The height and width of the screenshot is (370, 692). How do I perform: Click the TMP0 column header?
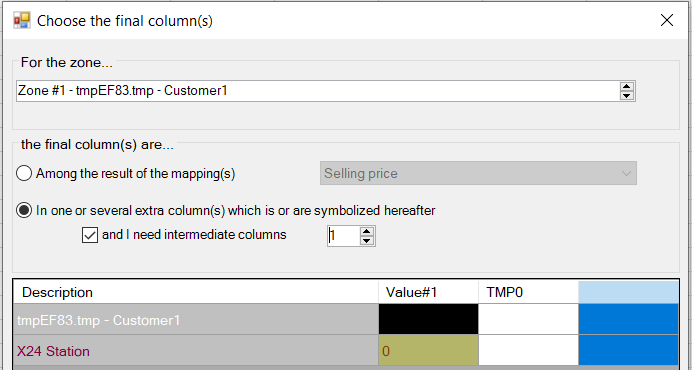(528, 292)
